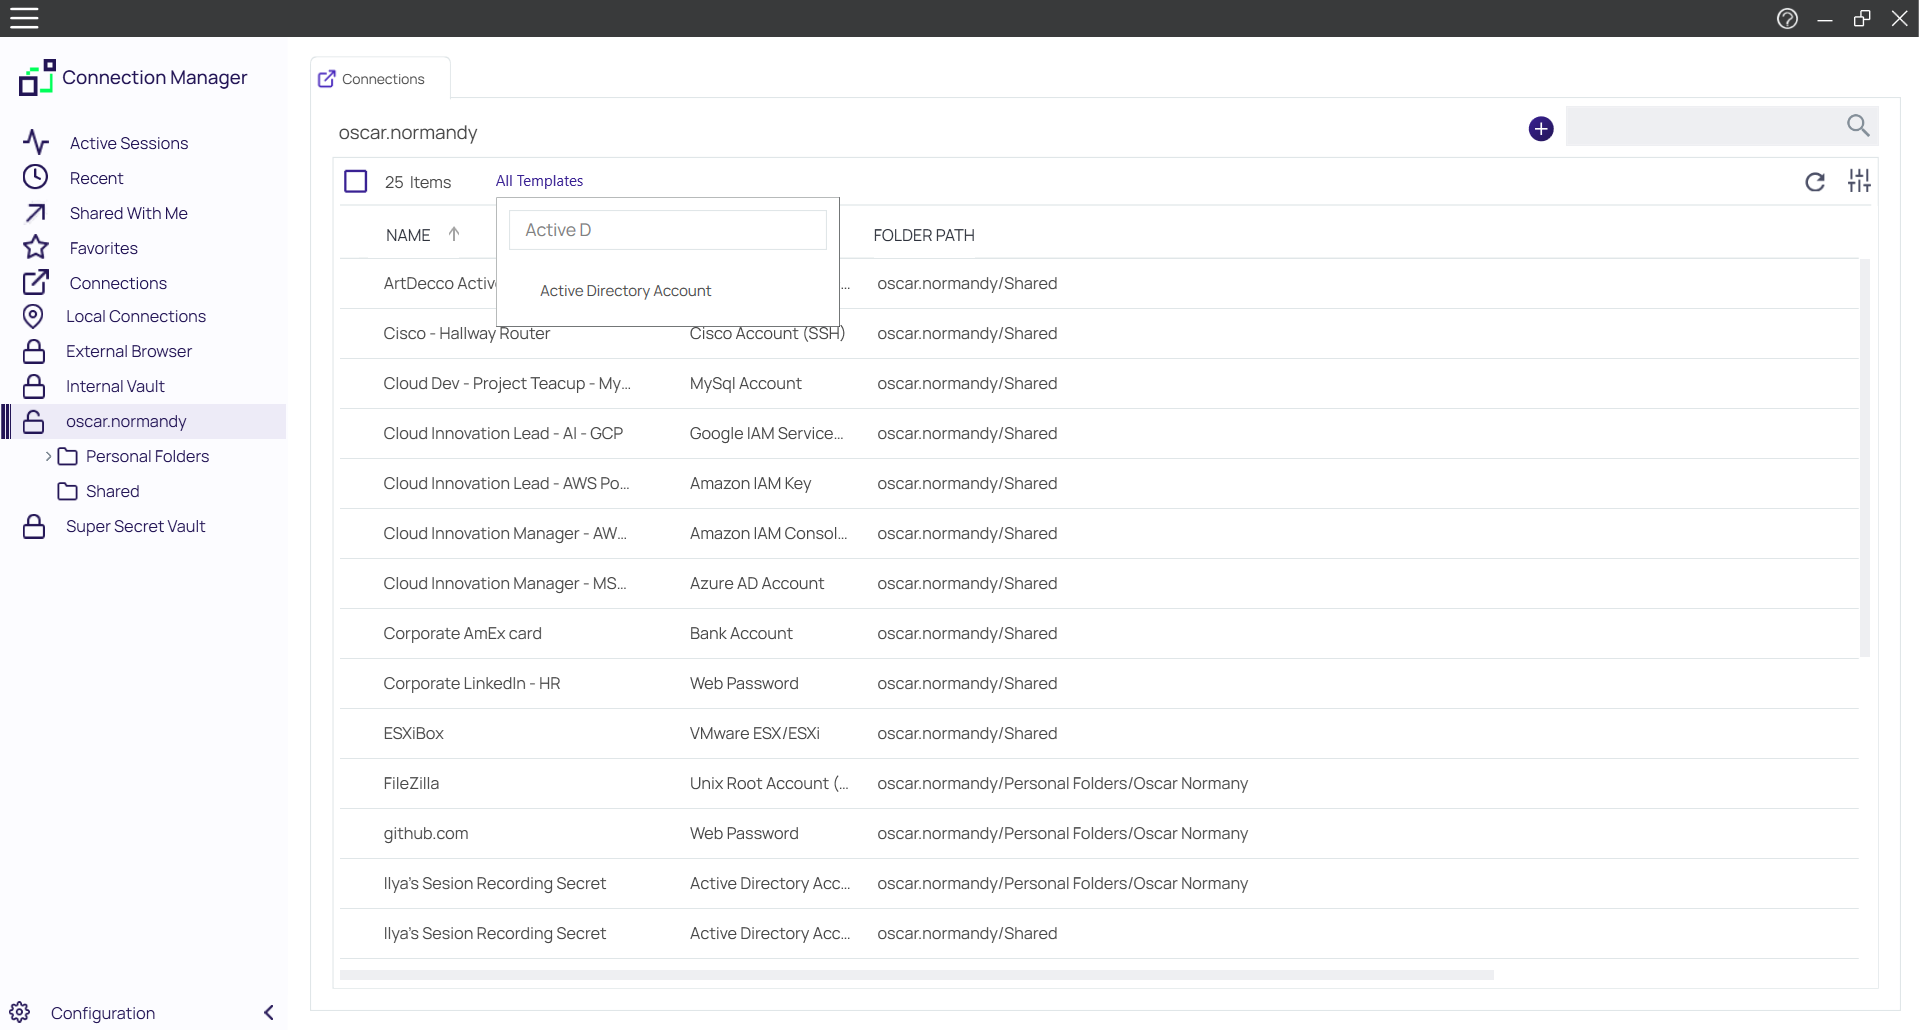1920x1030 pixels.
Task: Select Active Directory Account from dropdown
Action: tap(625, 290)
